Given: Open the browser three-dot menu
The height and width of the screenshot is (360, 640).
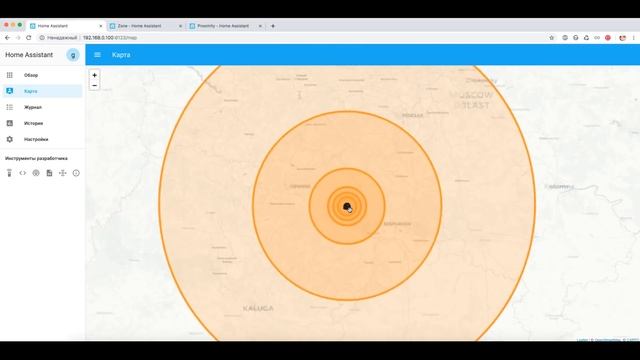Looking at the screenshot, I should pyautogui.click(x=633, y=38).
